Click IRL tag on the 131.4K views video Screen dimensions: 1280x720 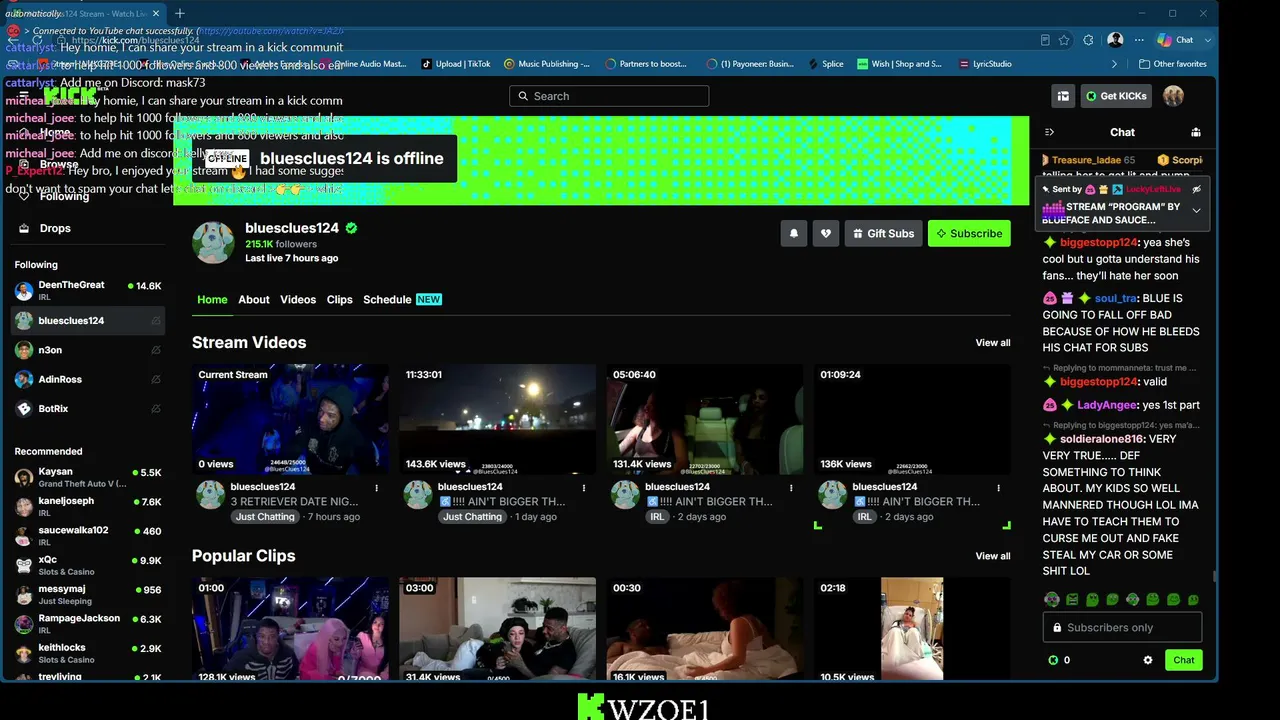point(657,517)
